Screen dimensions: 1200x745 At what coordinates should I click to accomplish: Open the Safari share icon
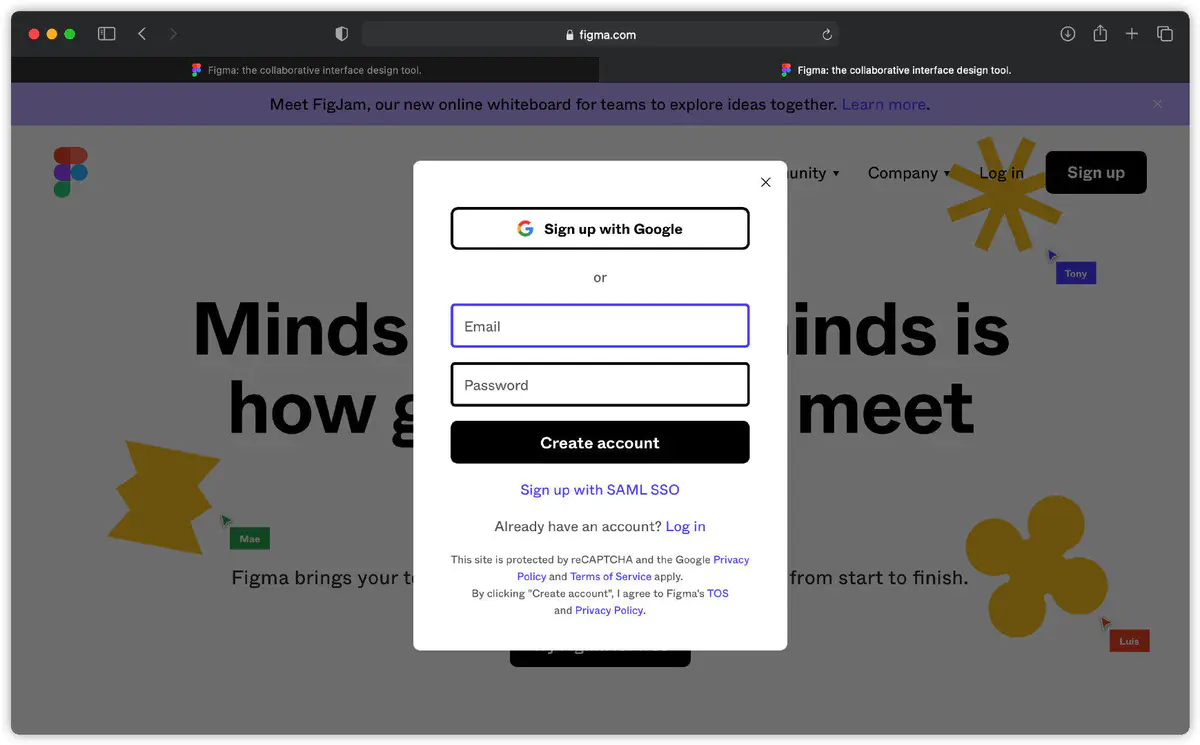1100,33
